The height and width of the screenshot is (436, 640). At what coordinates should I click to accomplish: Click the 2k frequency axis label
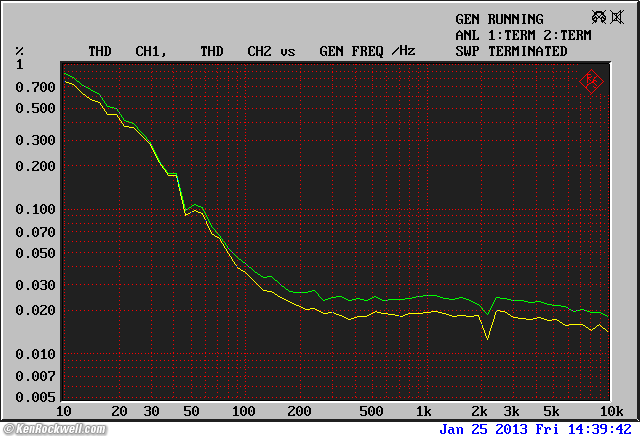pos(479,411)
